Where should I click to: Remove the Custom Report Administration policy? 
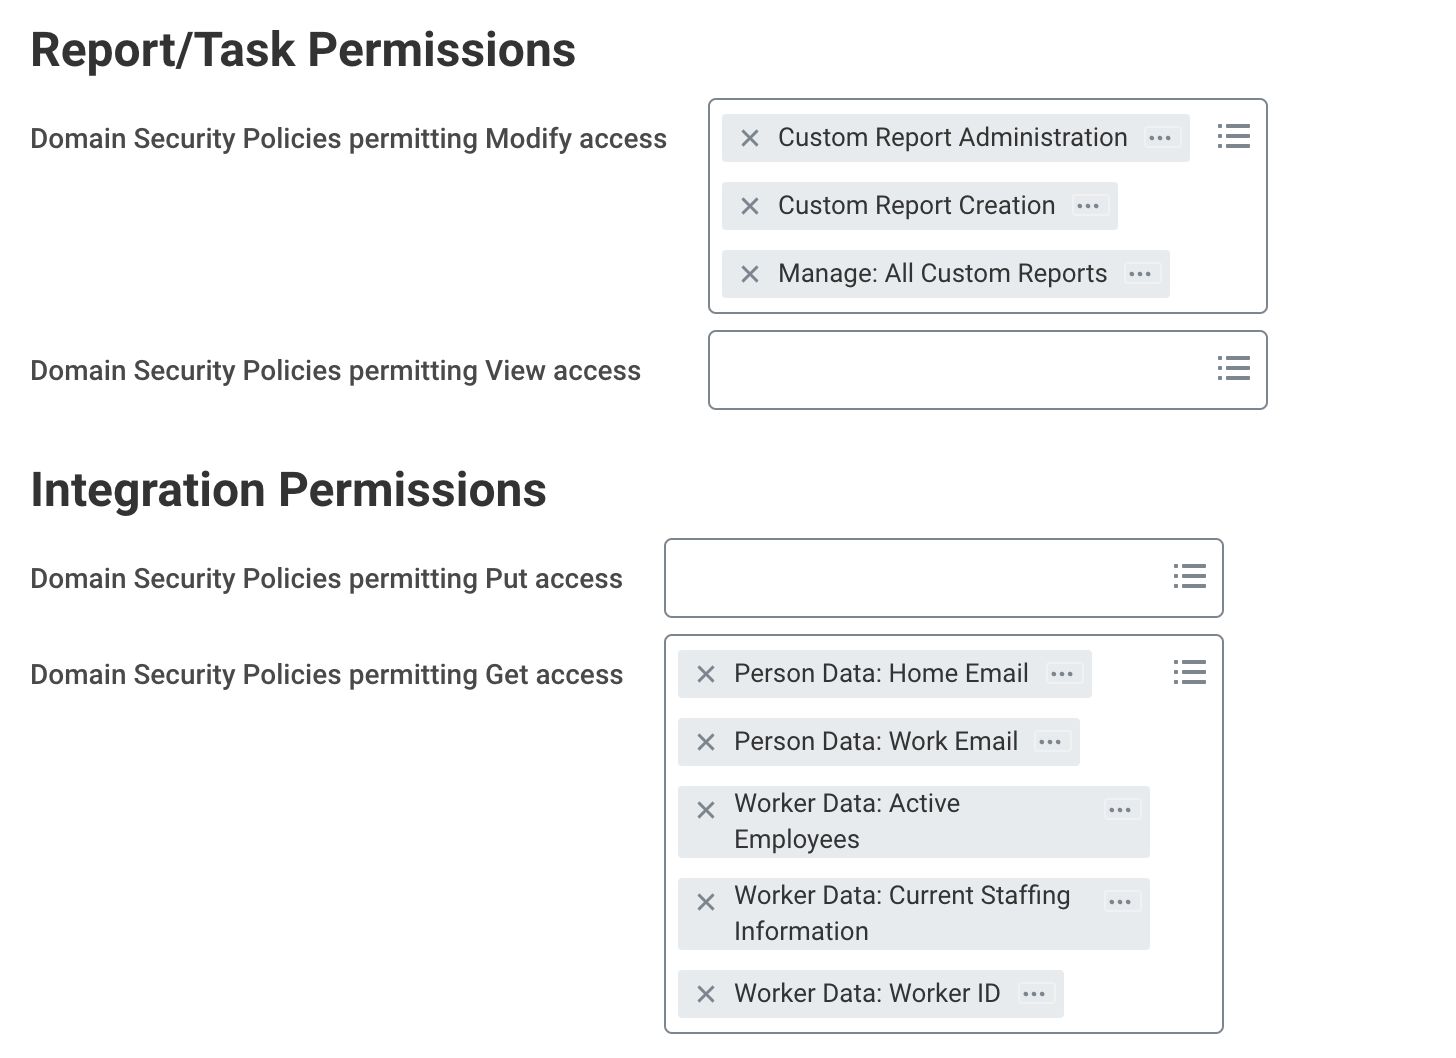click(749, 138)
